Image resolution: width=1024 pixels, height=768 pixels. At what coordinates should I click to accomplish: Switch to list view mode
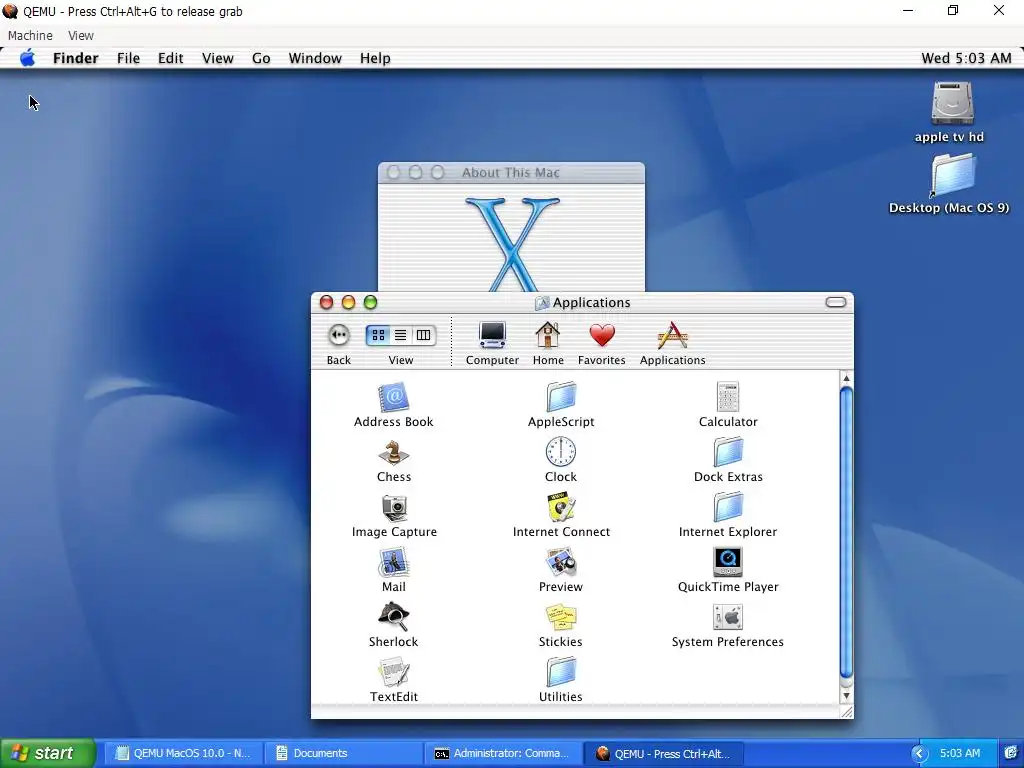[x=401, y=335]
